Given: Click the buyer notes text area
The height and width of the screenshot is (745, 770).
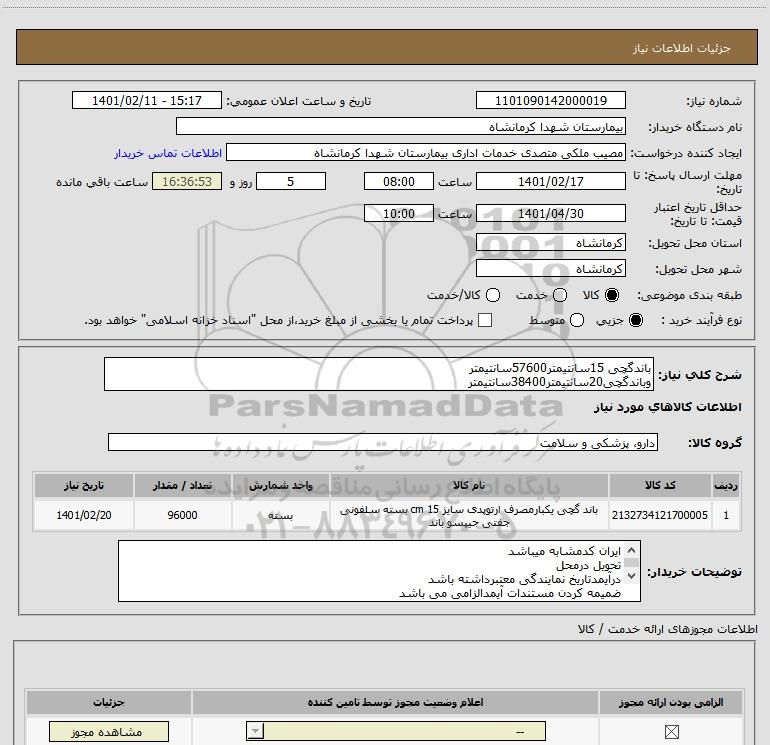Looking at the screenshot, I should coord(379,571).
